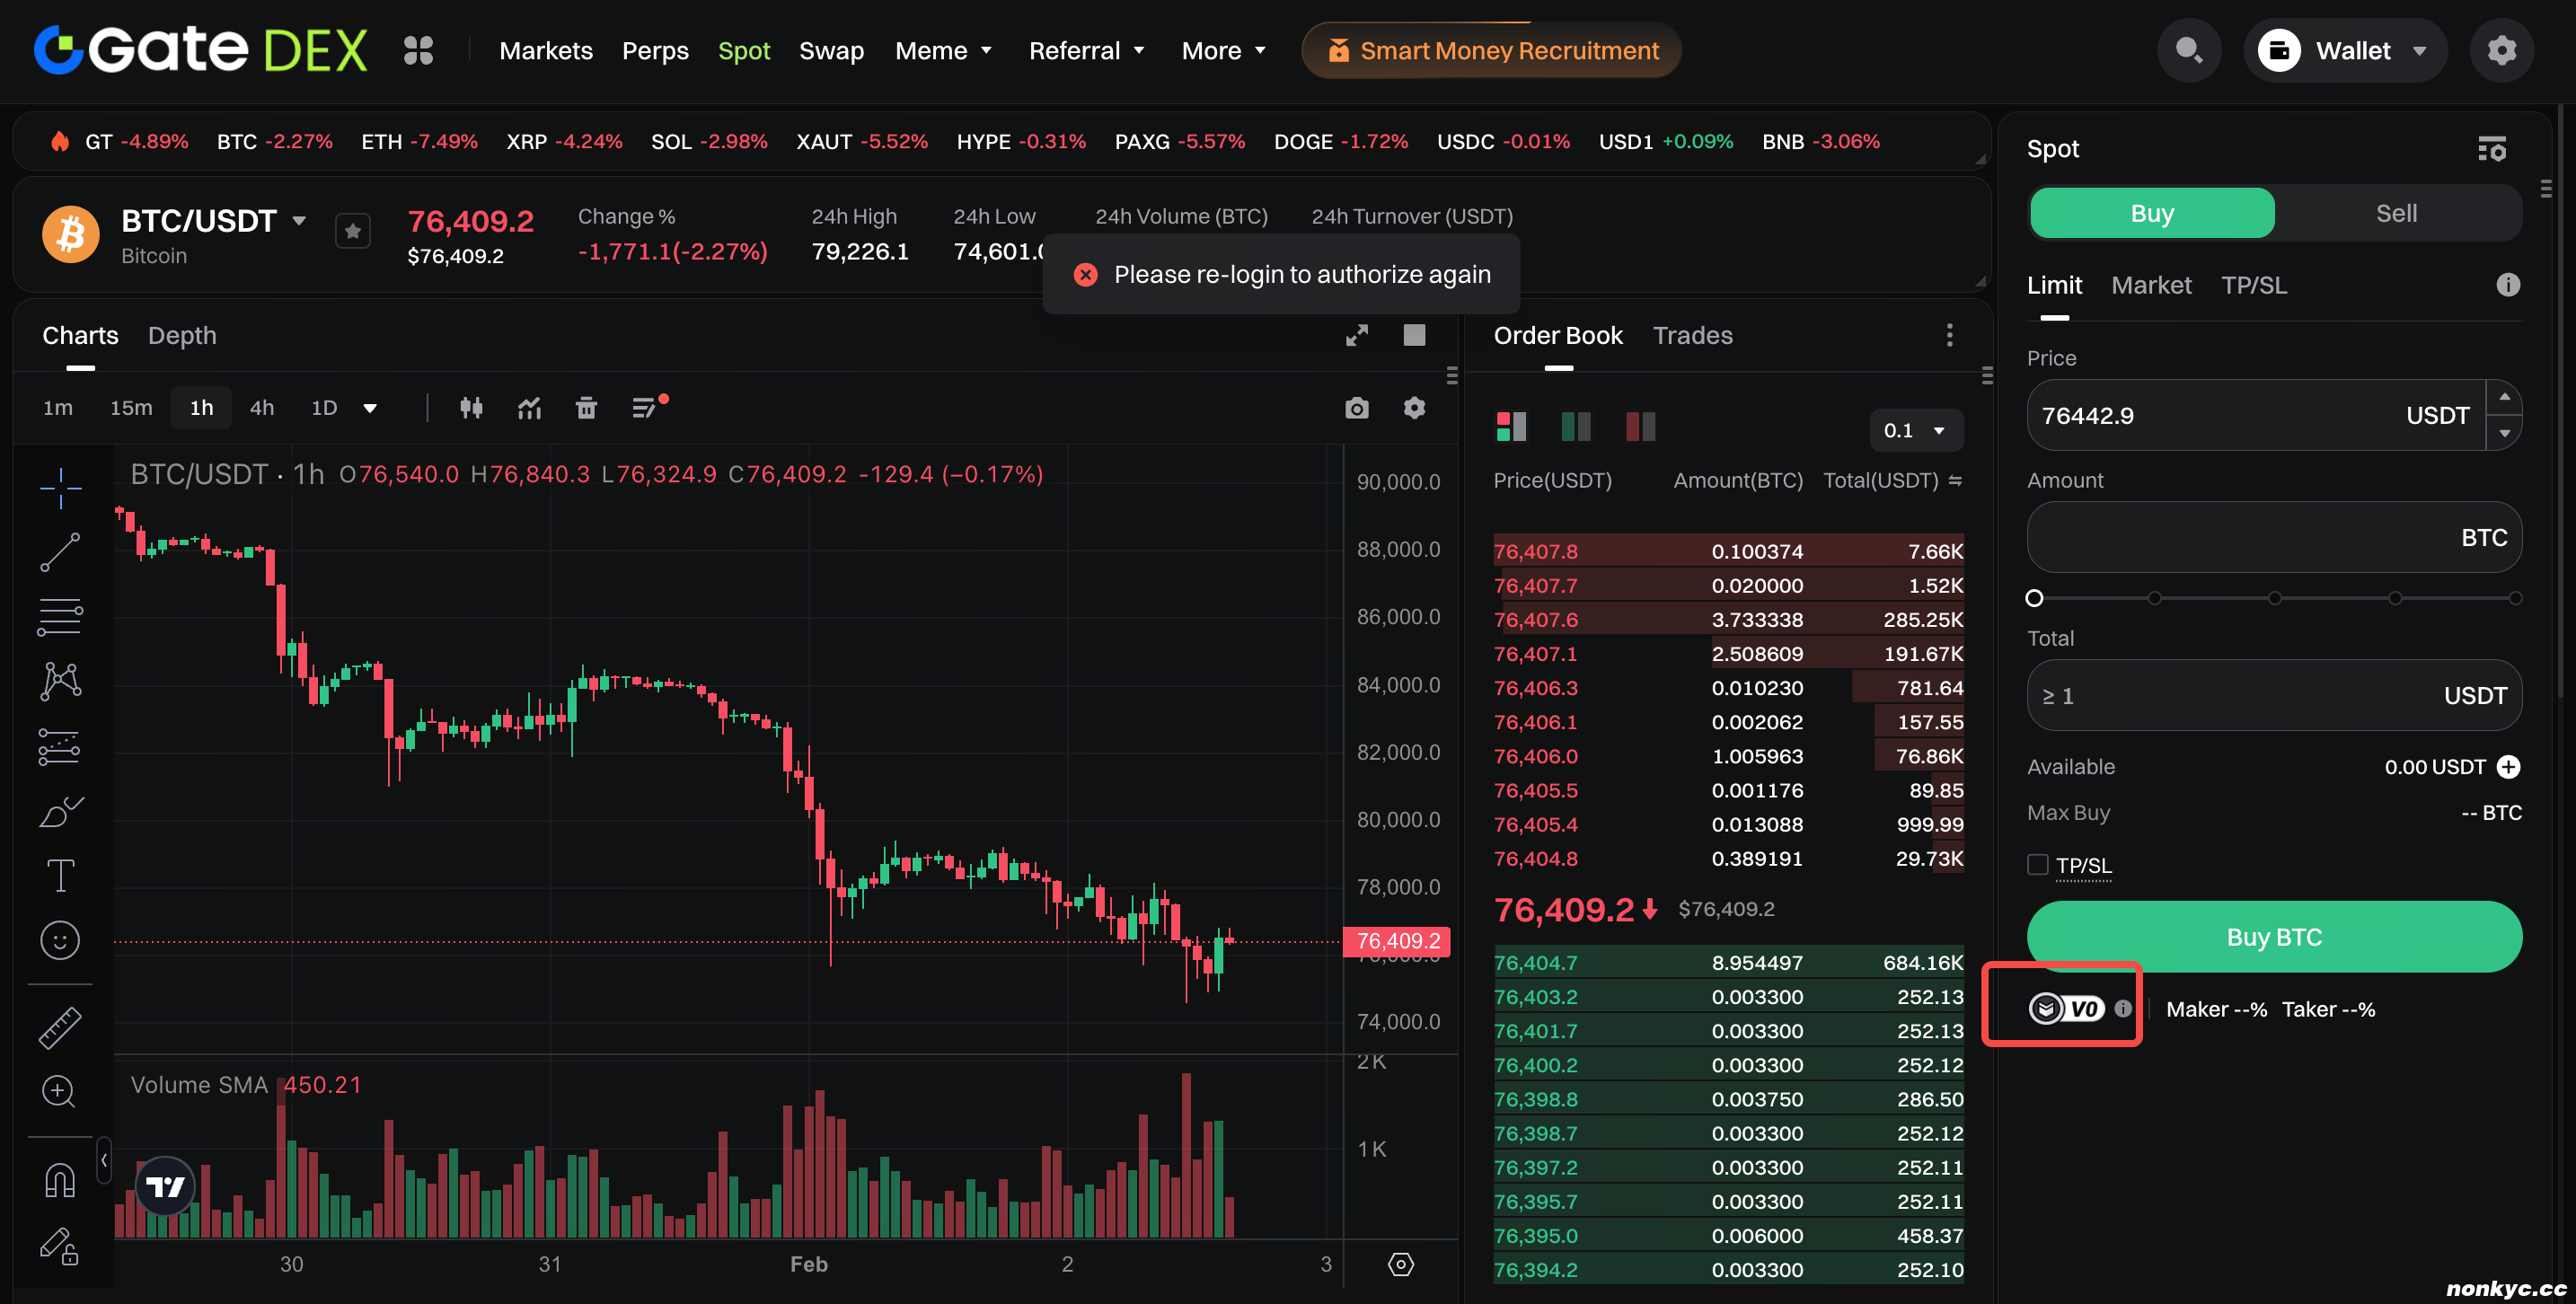Switch to Sell side toggle
This screenshot has width=2576, height=1304.
[x=2396, y=213]
